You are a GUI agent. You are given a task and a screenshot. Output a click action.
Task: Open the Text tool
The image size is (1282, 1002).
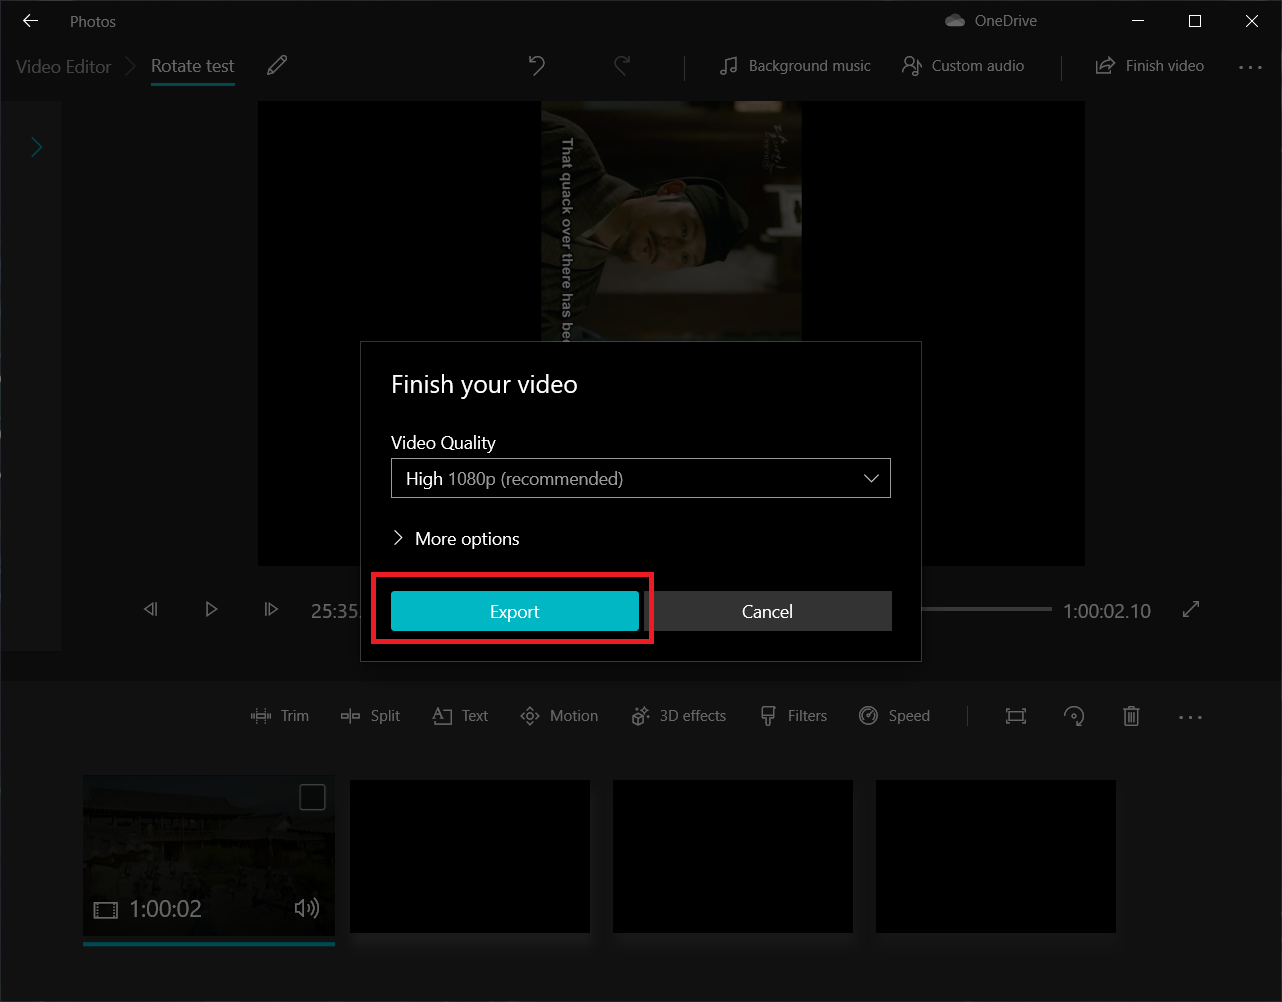459,716
